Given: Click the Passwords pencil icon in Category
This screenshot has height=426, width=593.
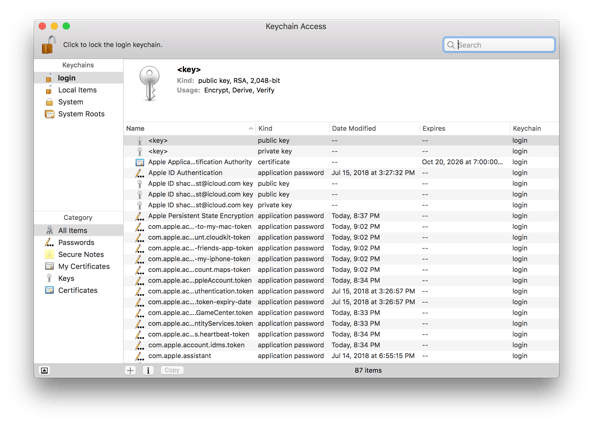Looking at the screenshot, I should pyautogui.click(x=50, y=242).
